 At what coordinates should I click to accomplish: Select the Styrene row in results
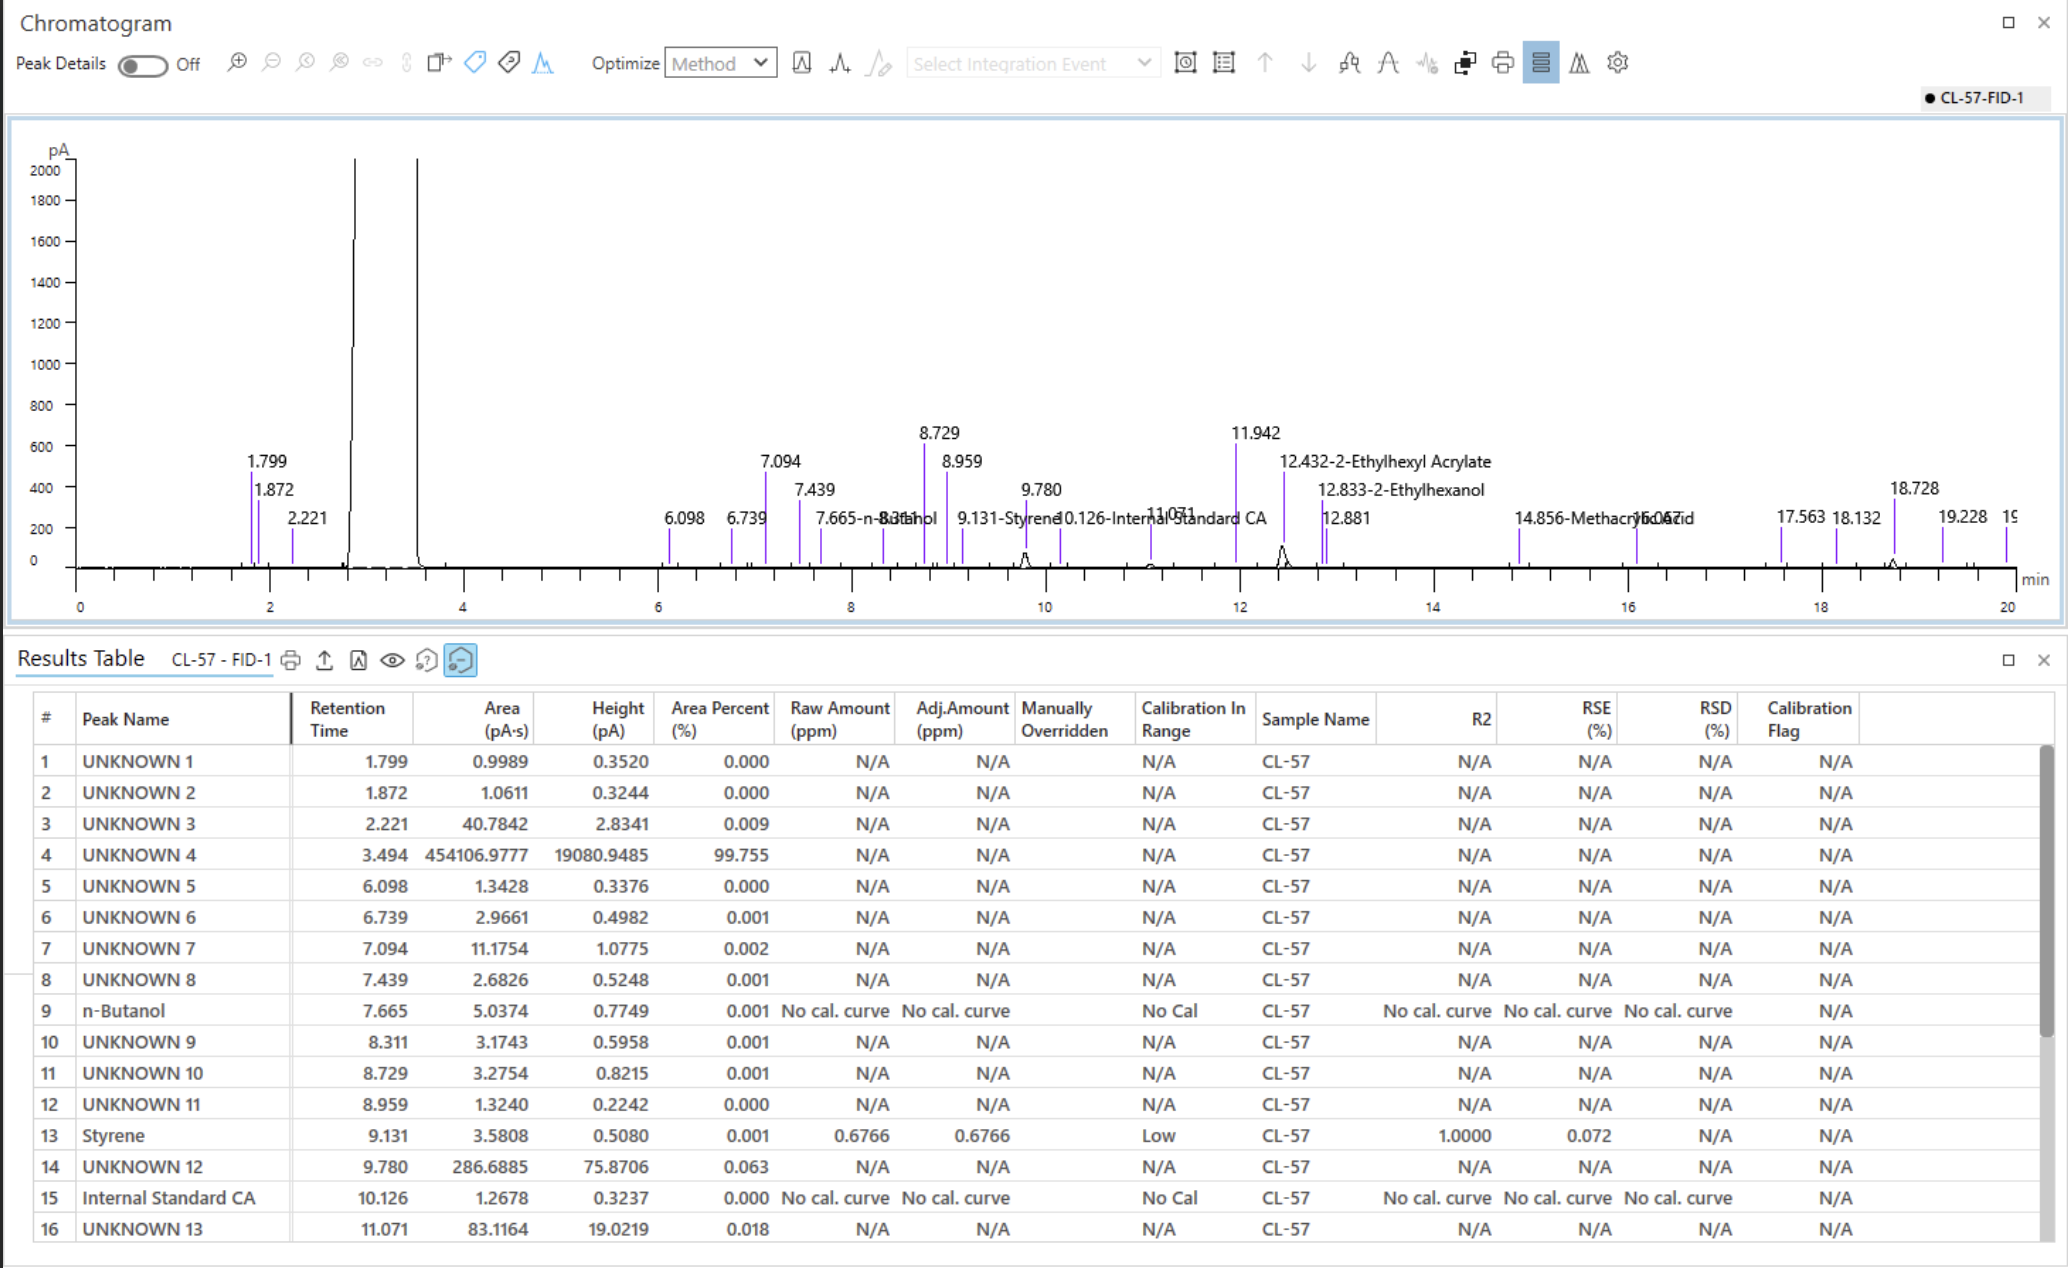(x=113, y=1135)
